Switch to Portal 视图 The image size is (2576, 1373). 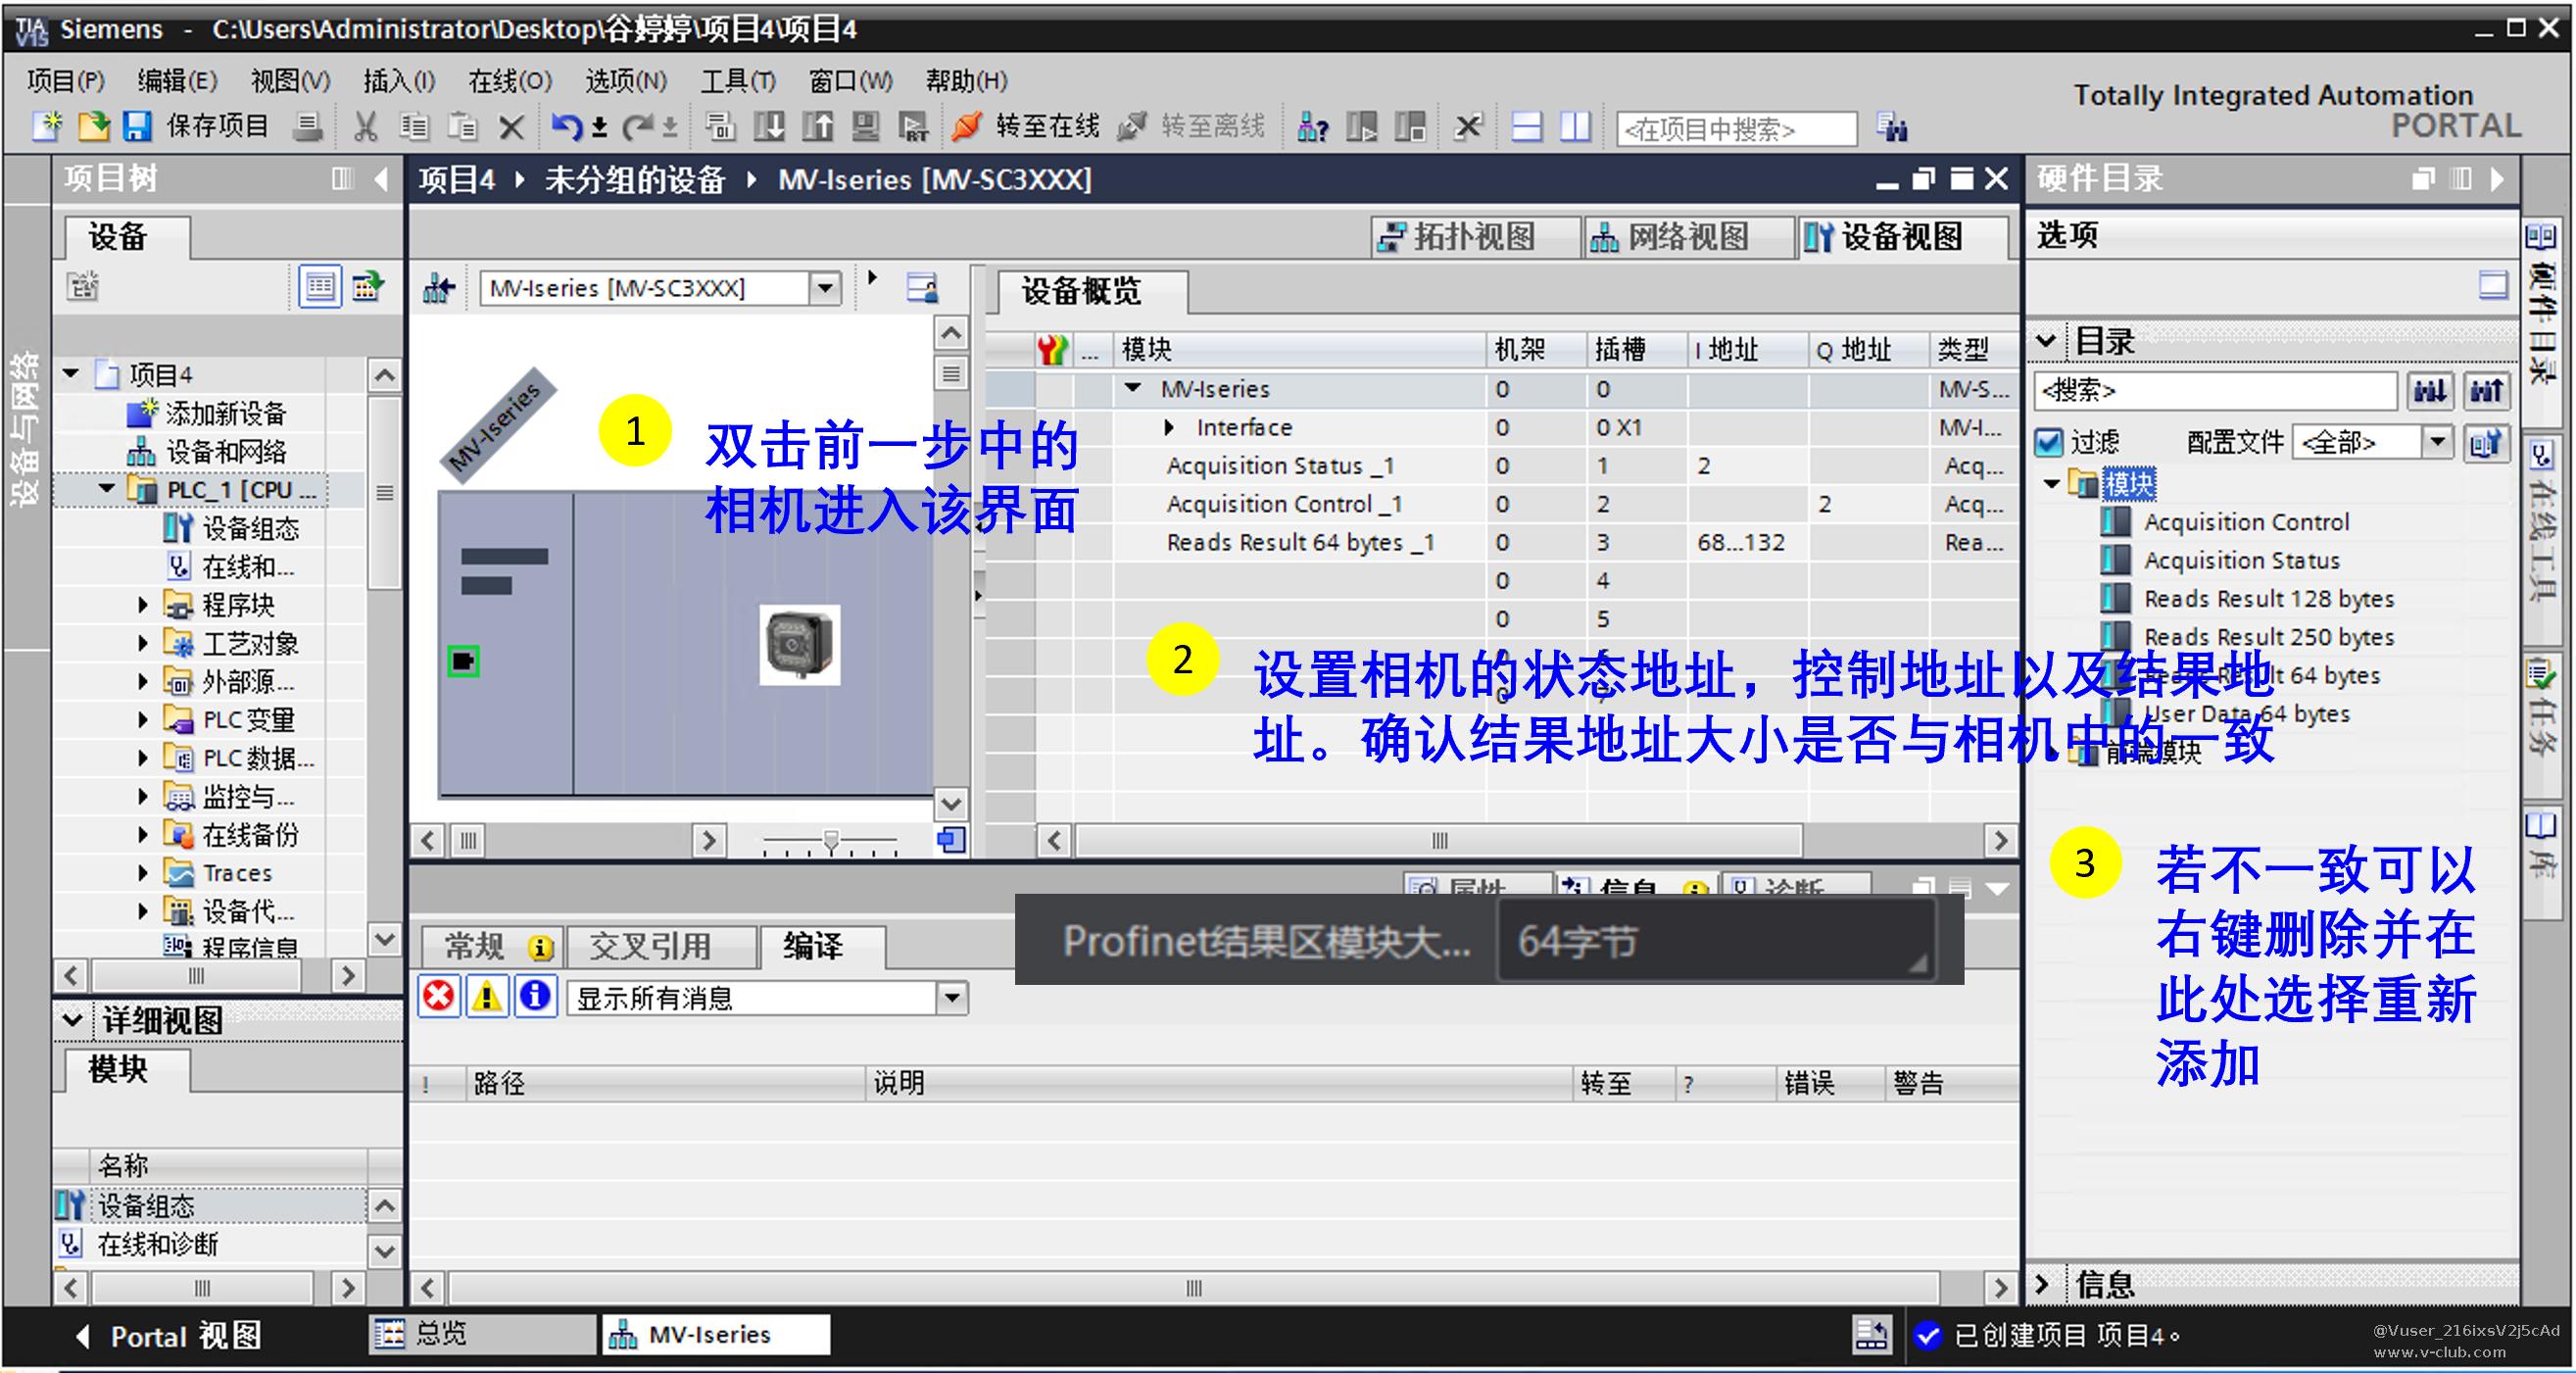click(170, 1336)
